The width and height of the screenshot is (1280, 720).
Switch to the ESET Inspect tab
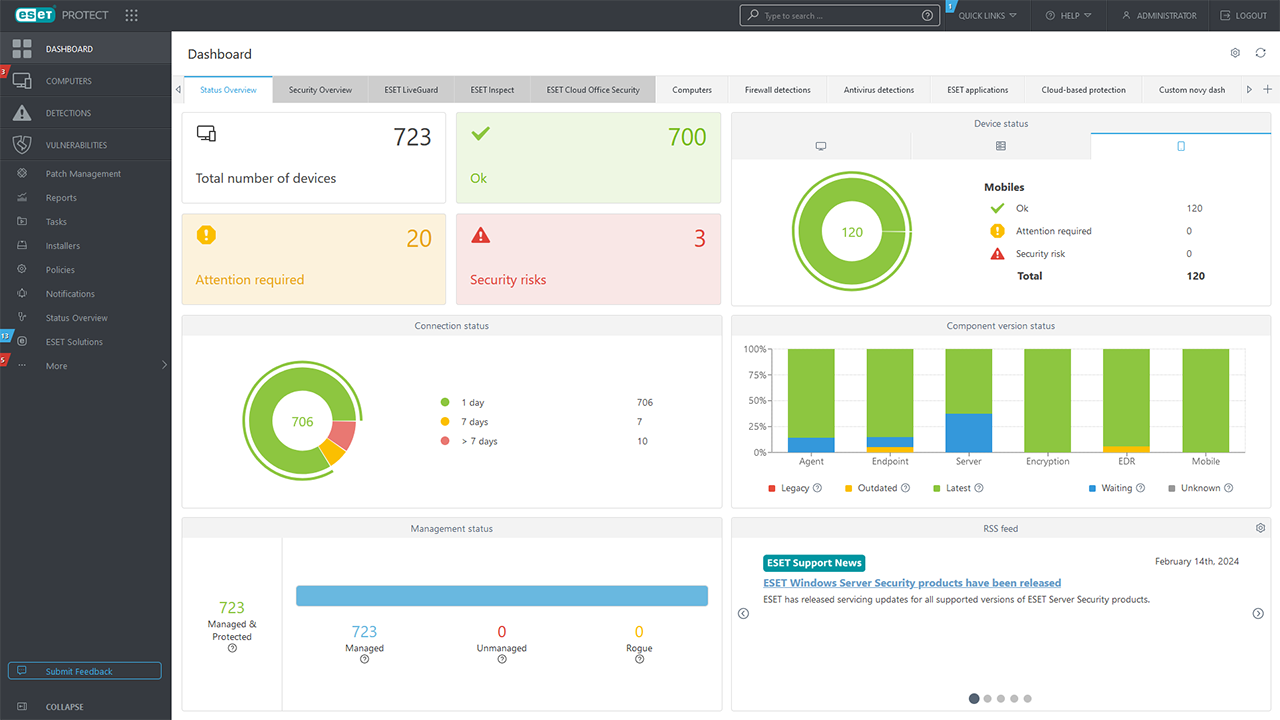point(491,89)
